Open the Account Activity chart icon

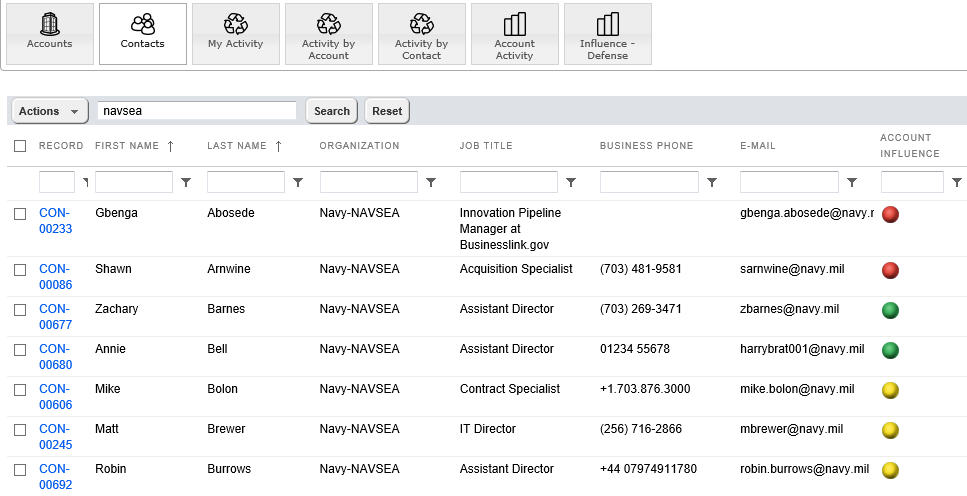coord(514,25)
